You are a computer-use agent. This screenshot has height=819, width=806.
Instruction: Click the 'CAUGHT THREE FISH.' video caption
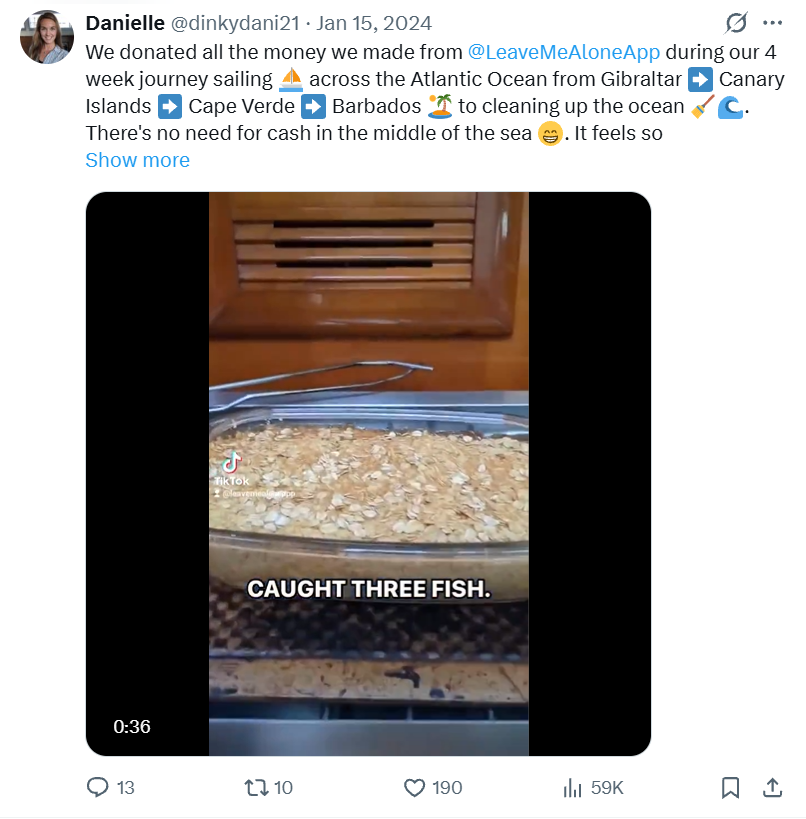pyautogui.click(x=369, y=589)
